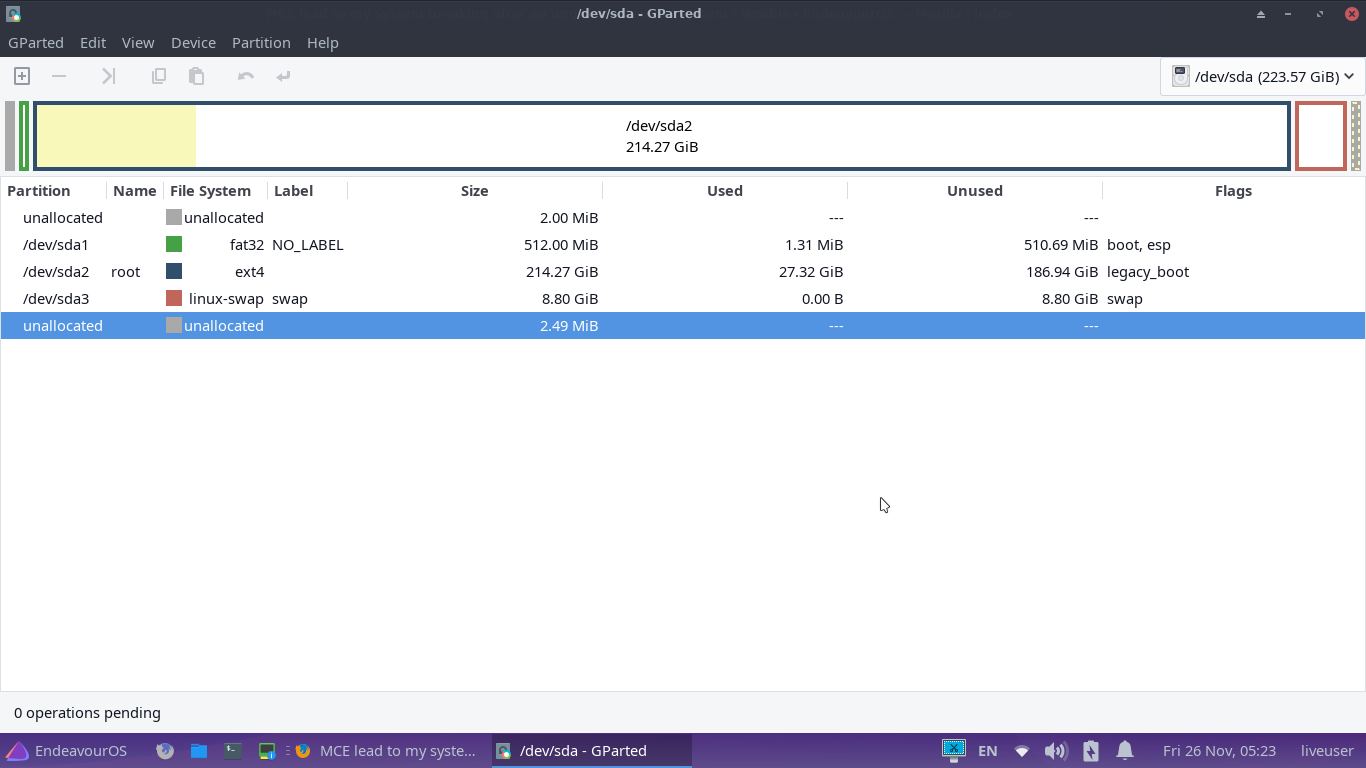Click the Delete partition toolbar icon
This screenshot has height=768, width=1366.
pos(59,76)
